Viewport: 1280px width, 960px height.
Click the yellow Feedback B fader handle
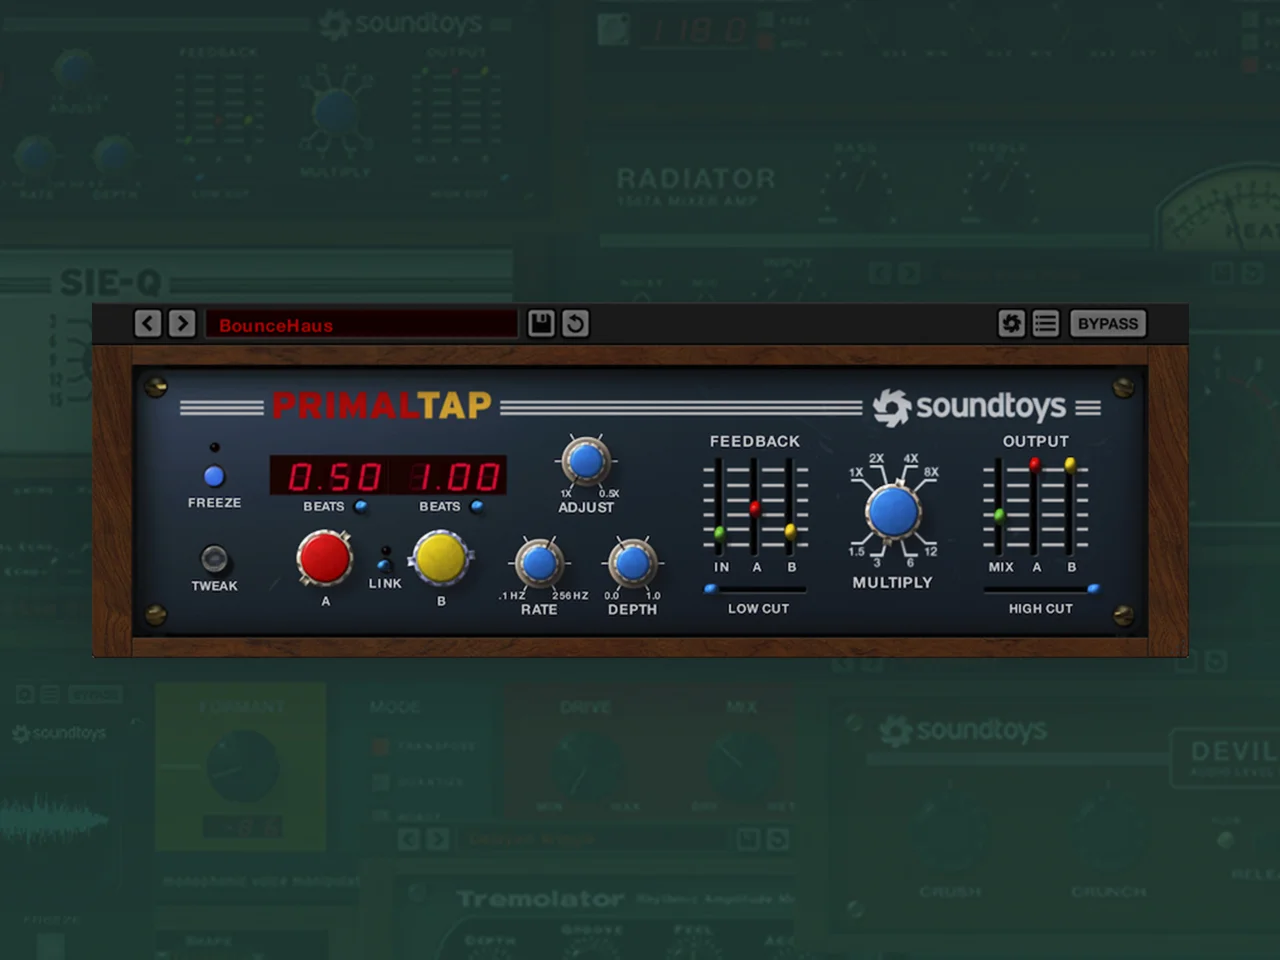791,531
